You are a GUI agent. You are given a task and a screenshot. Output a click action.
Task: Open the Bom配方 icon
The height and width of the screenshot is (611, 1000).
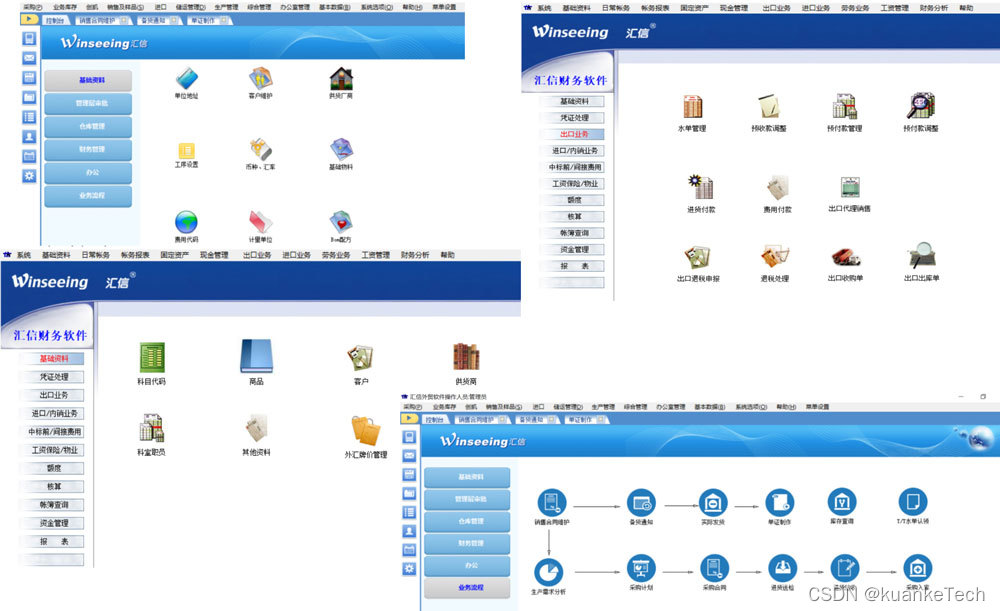341,222
